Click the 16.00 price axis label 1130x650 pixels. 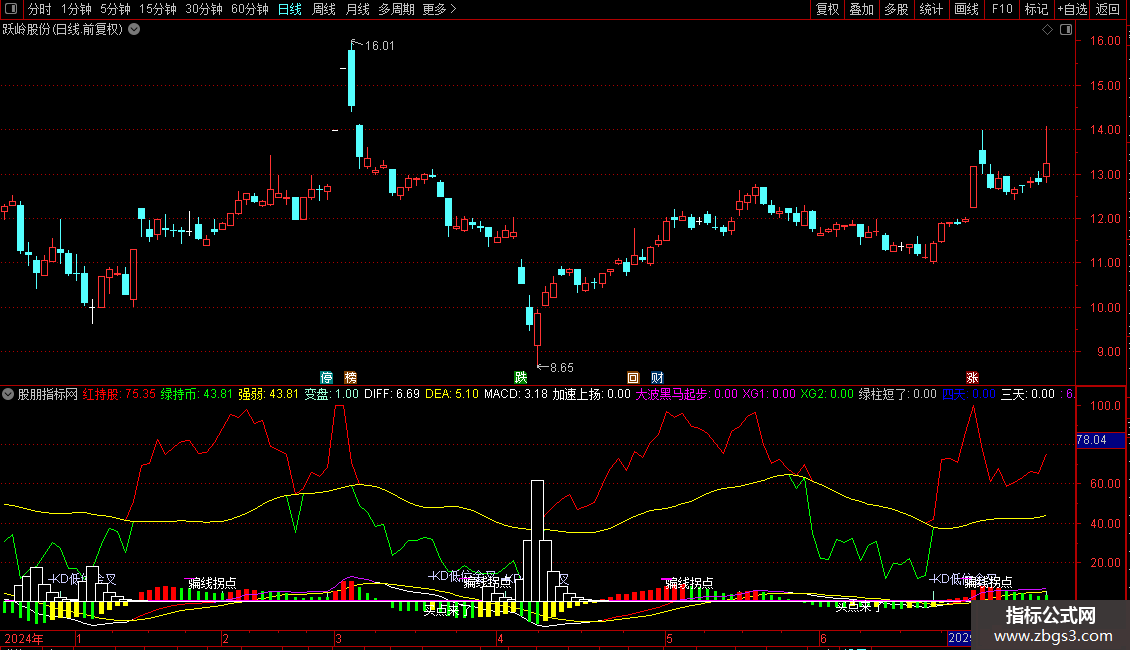click(x=1105, y=41)
